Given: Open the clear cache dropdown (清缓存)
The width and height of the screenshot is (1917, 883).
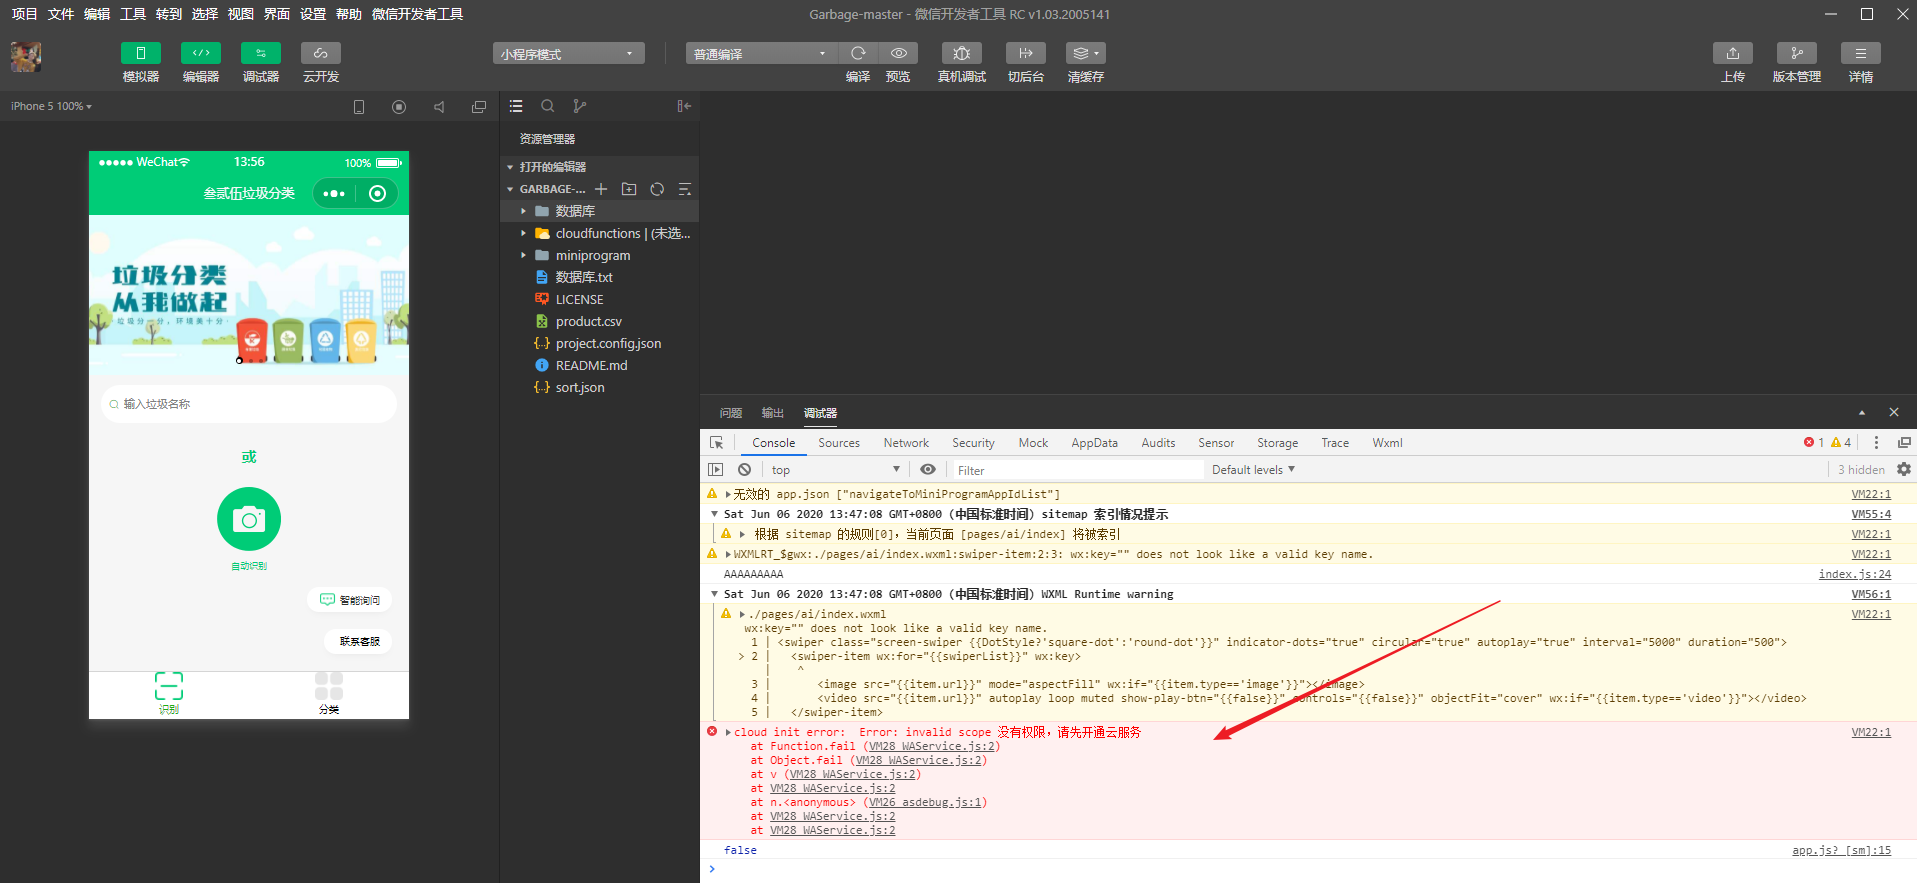Looking at the screenshot, I should pyautogui.click(x=1086, y=53).
